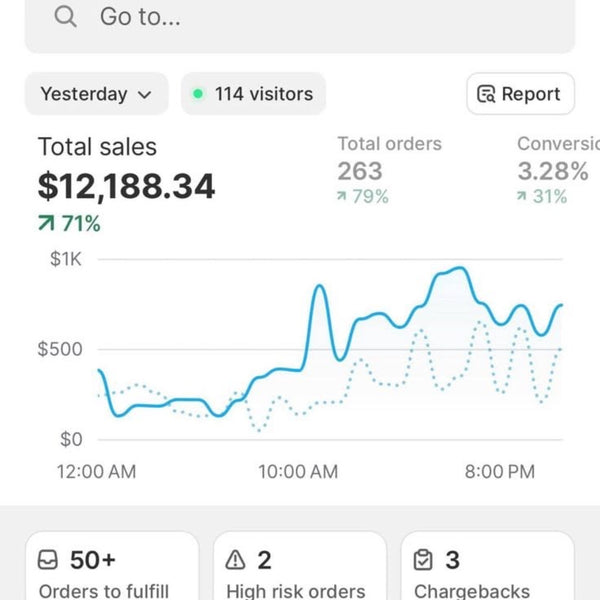Viewport: 600px width, 600px height.
Task: Open the 50+ Orders to fulfill card
Action: point(112,566)
